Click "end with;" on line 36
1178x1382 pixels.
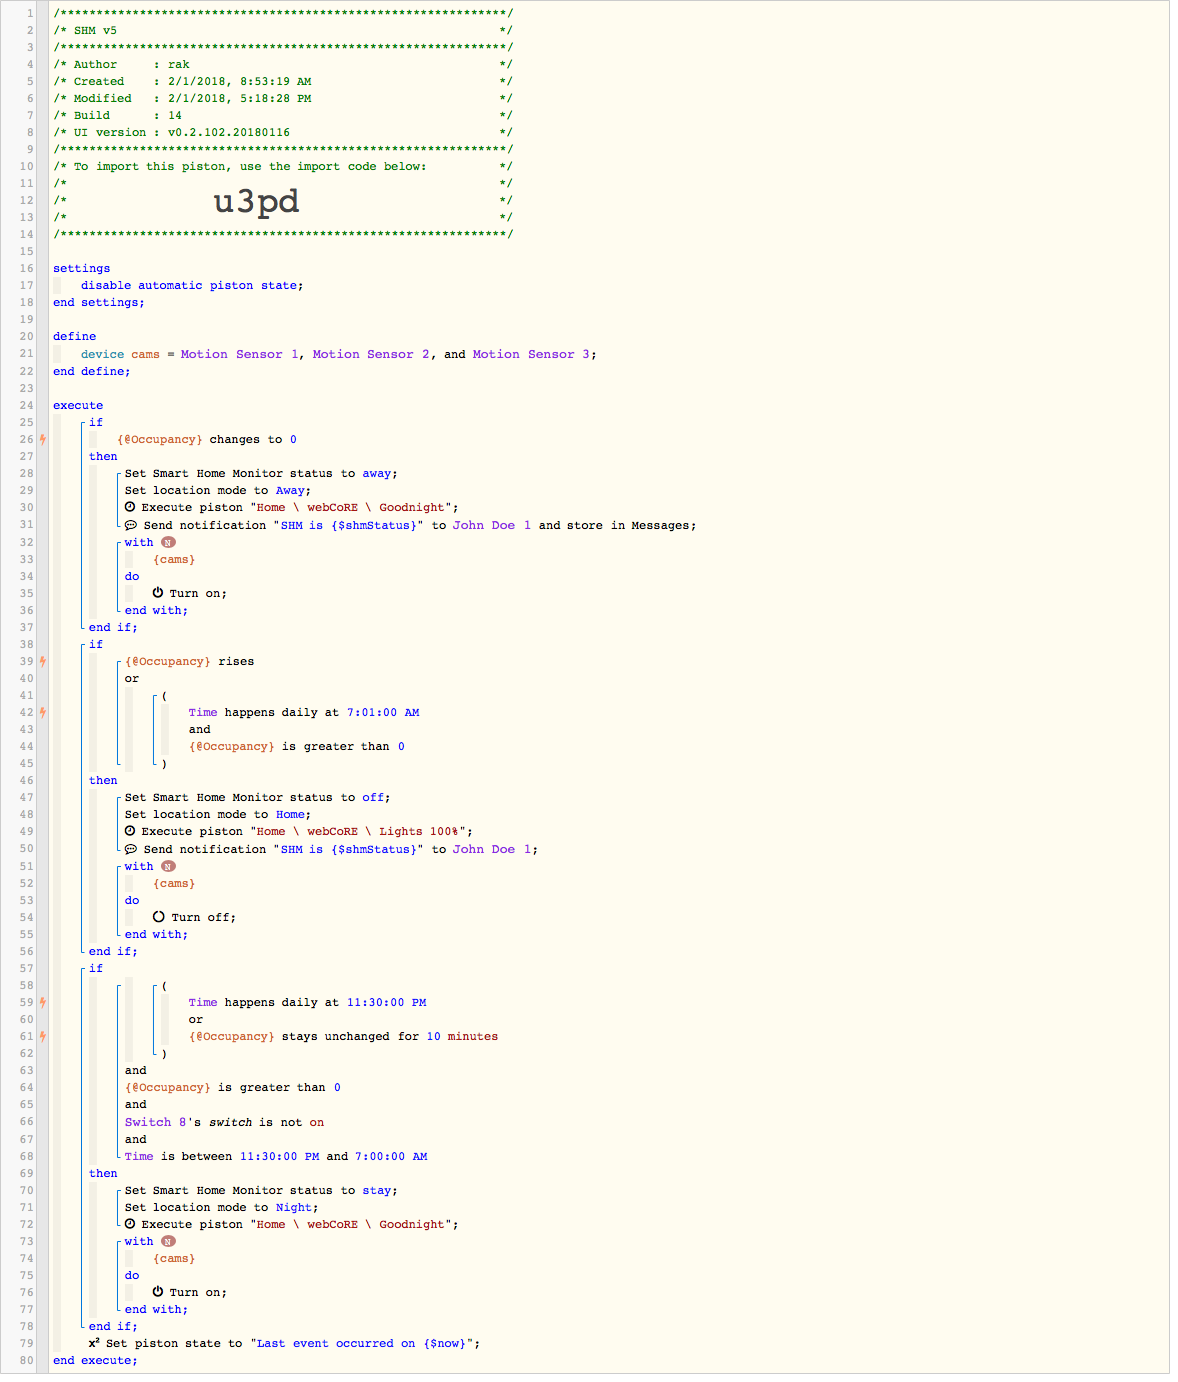156,610
